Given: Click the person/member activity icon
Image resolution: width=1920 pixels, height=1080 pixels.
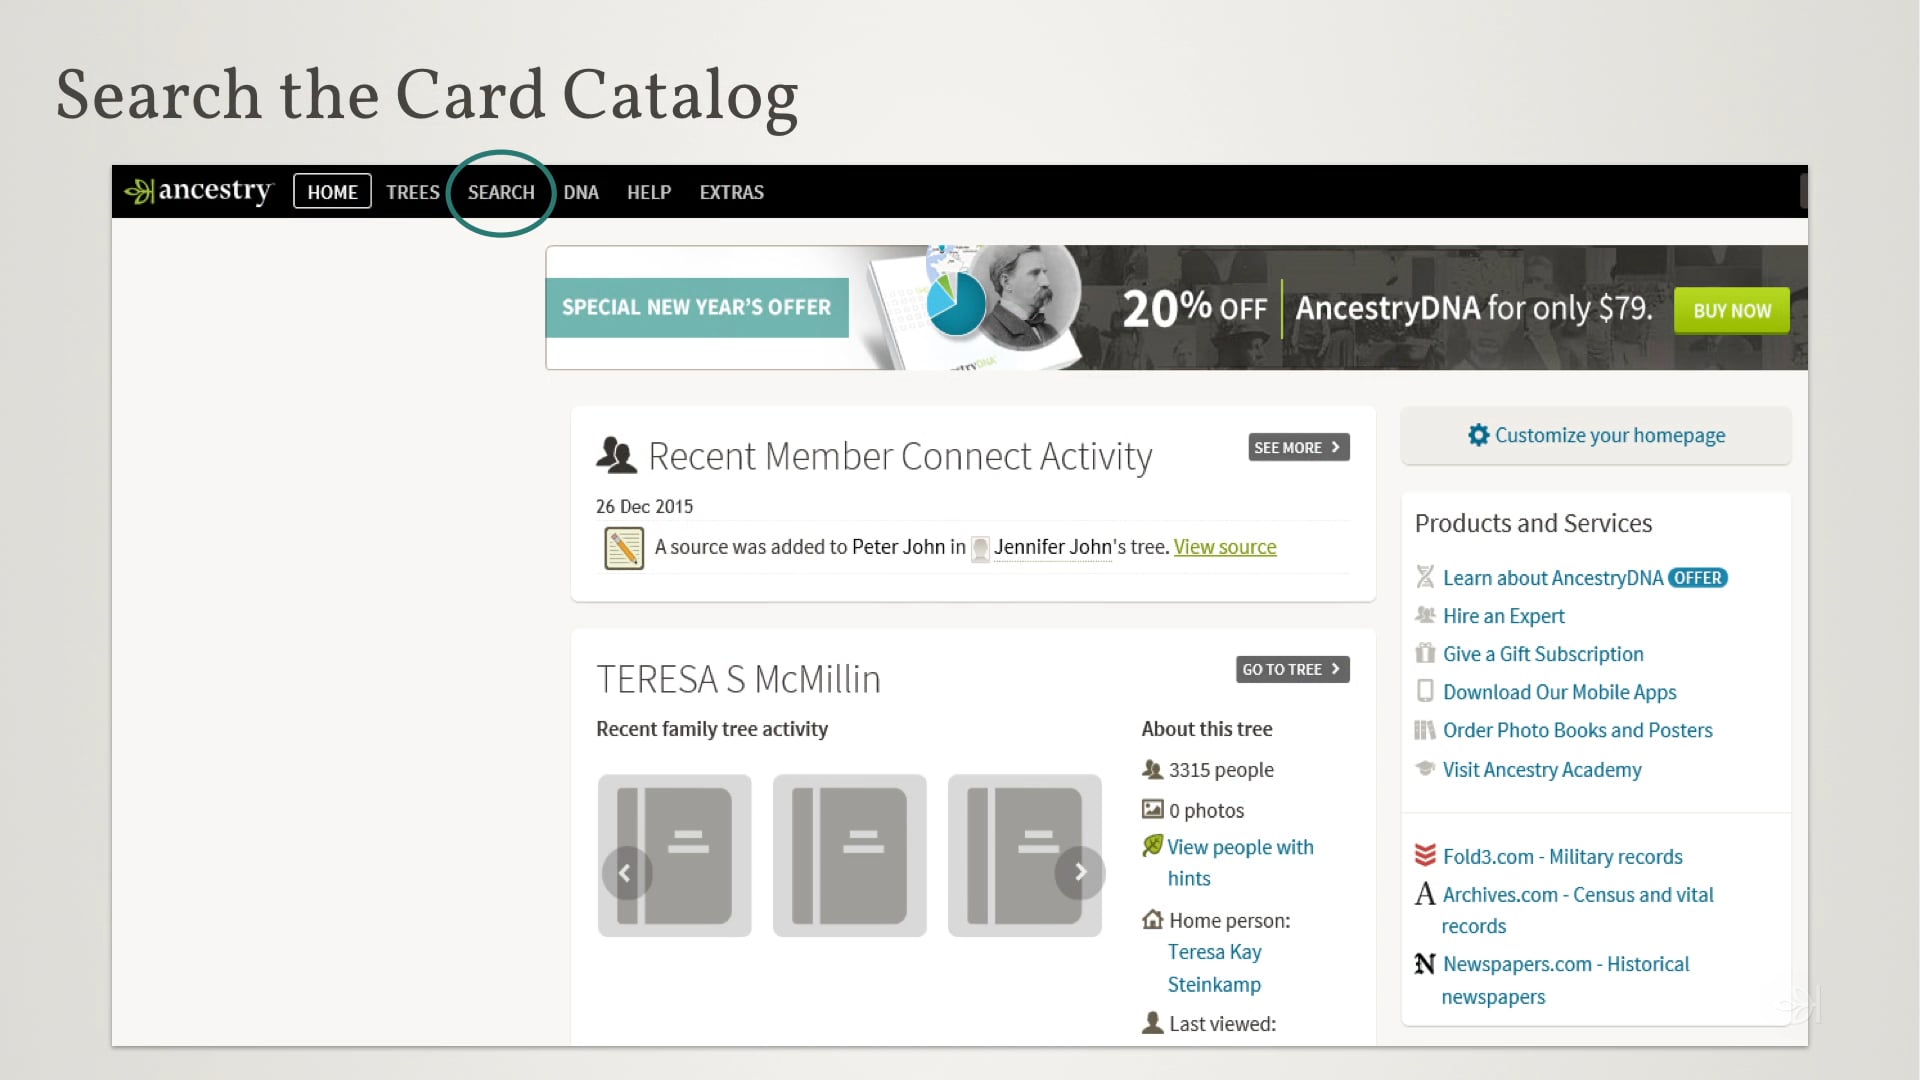Looking at the screenshot, I should tap(616, 454).
